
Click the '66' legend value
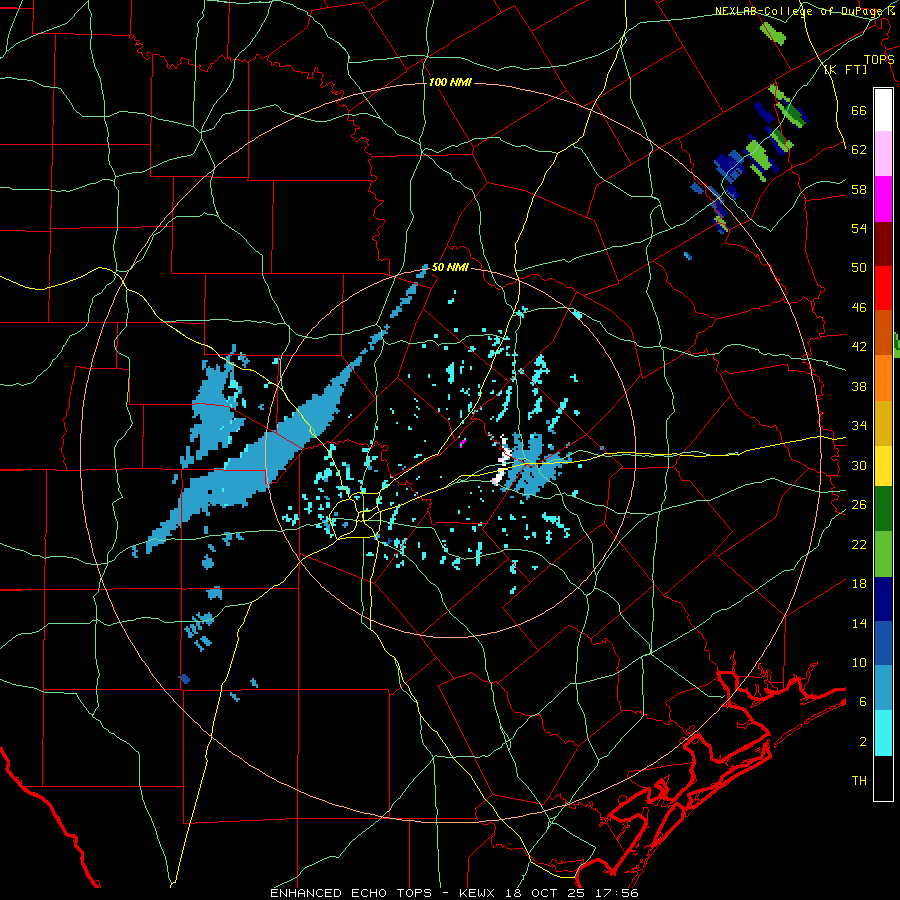click(x=859, y=110)
